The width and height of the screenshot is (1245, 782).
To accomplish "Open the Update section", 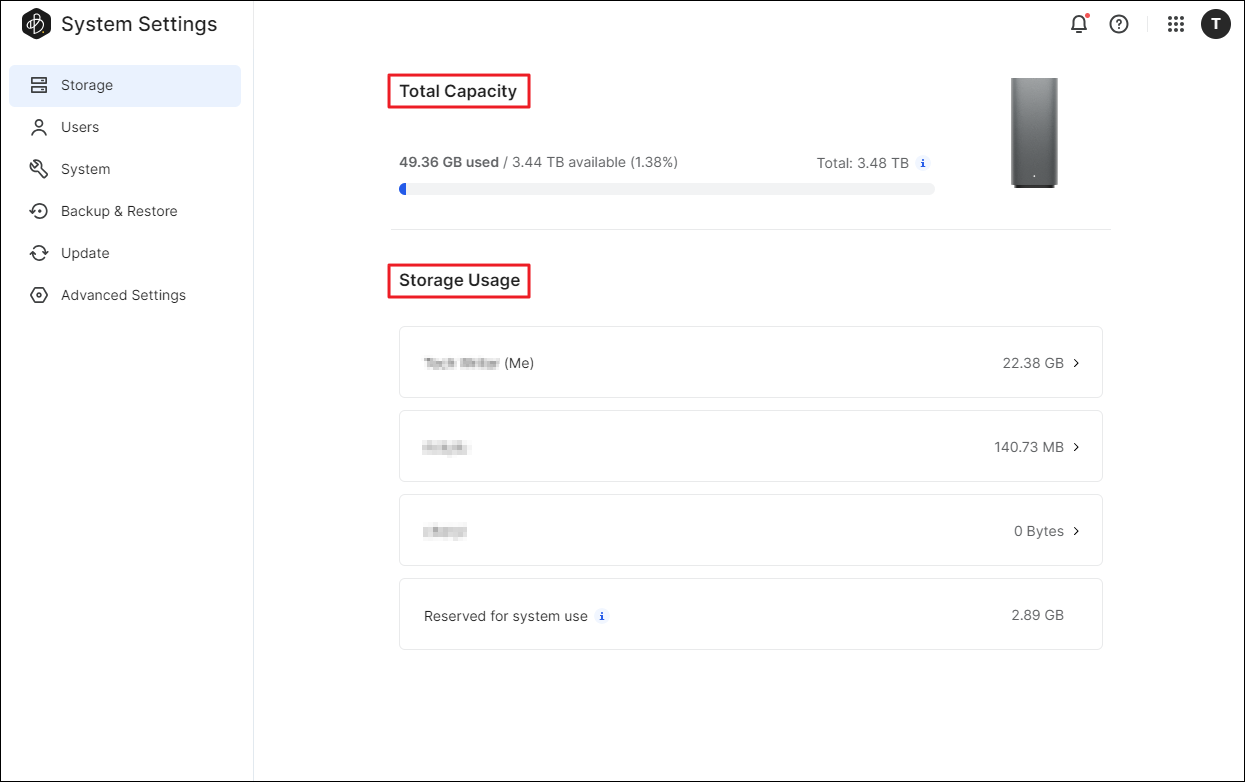I will coord(84,253).
